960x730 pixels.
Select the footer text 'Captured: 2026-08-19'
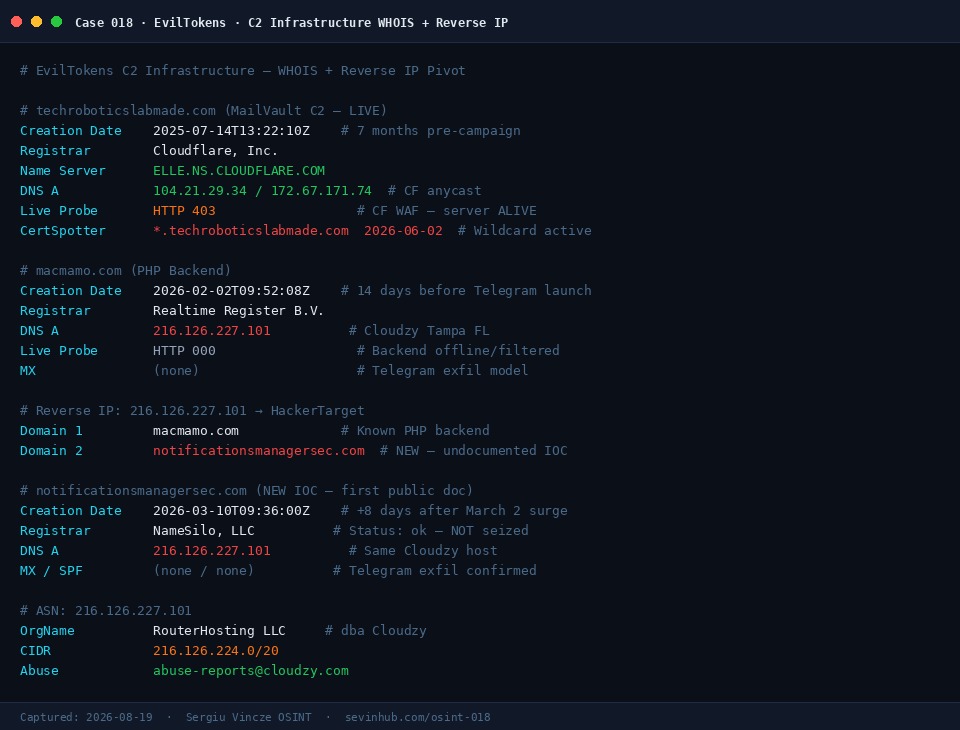click(86, 717)
